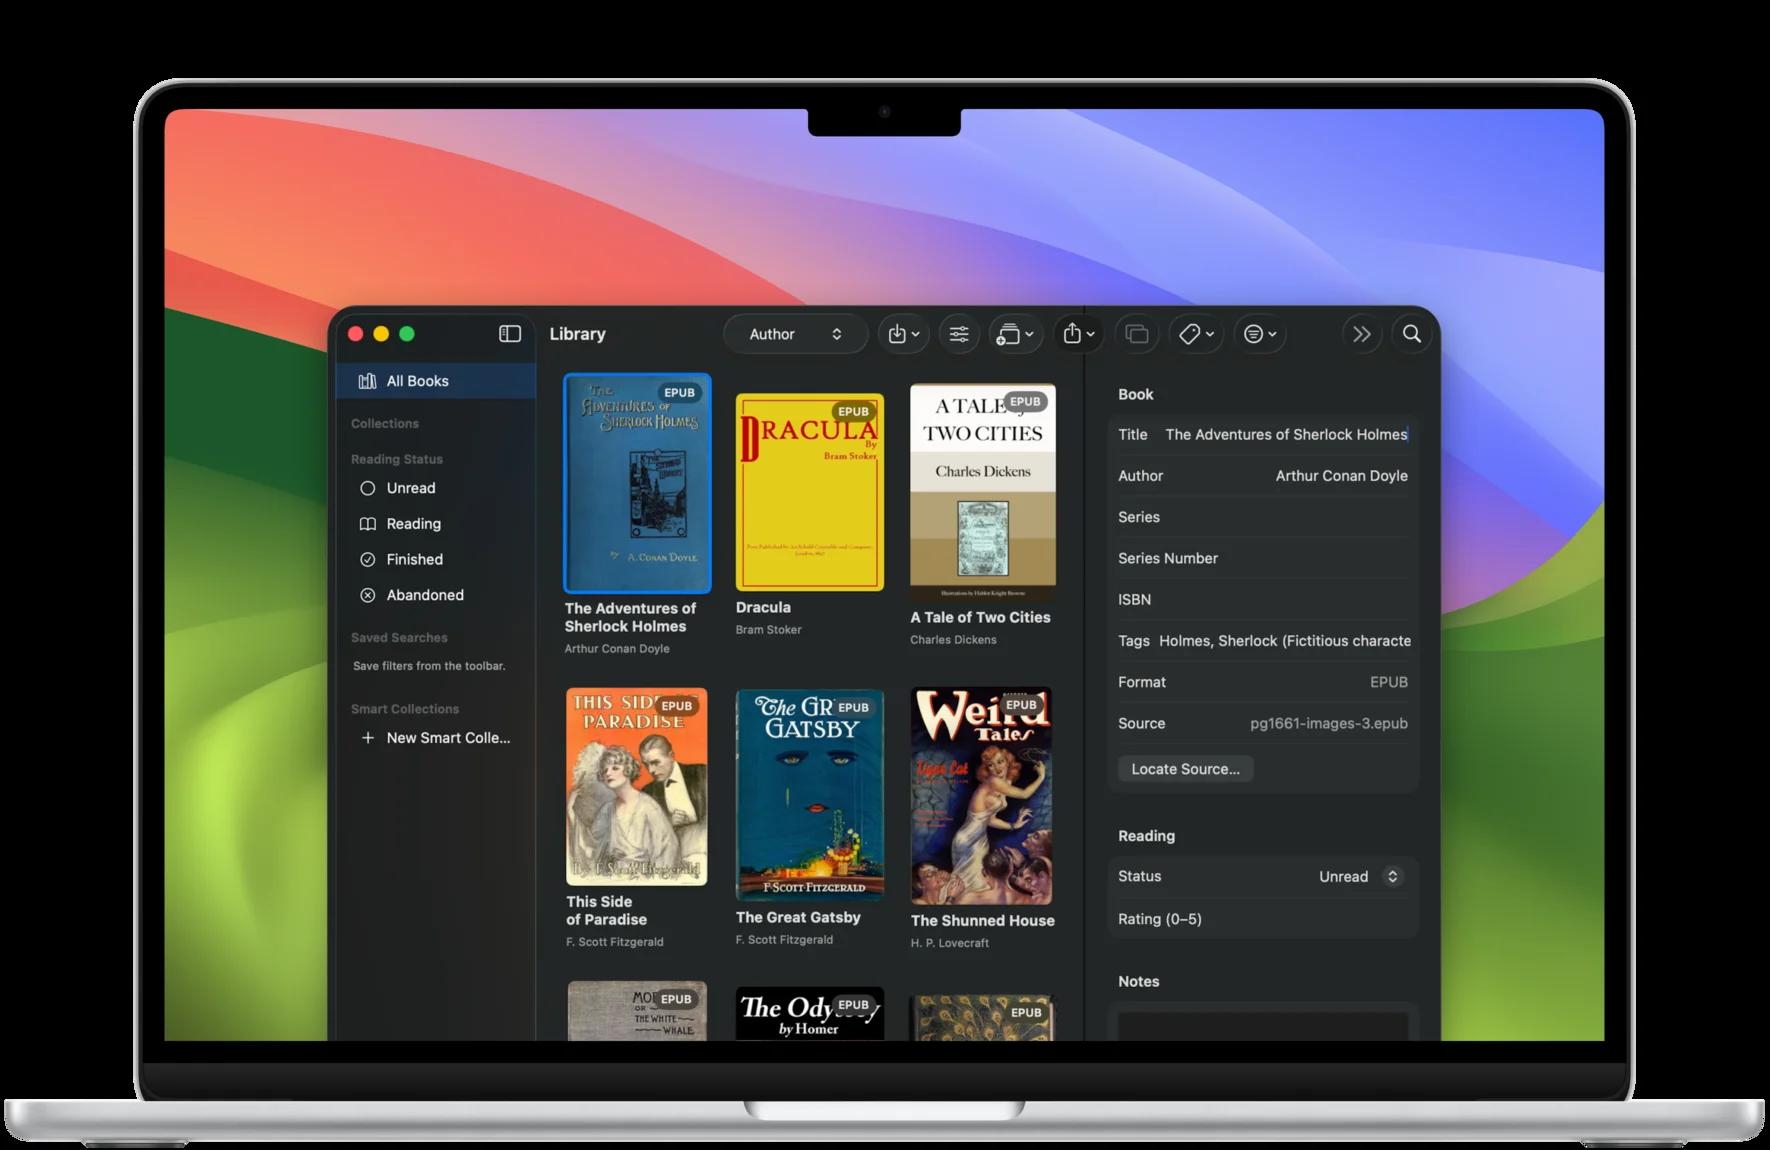Select The Great Gatsby book cover

(x=810, y=795)
